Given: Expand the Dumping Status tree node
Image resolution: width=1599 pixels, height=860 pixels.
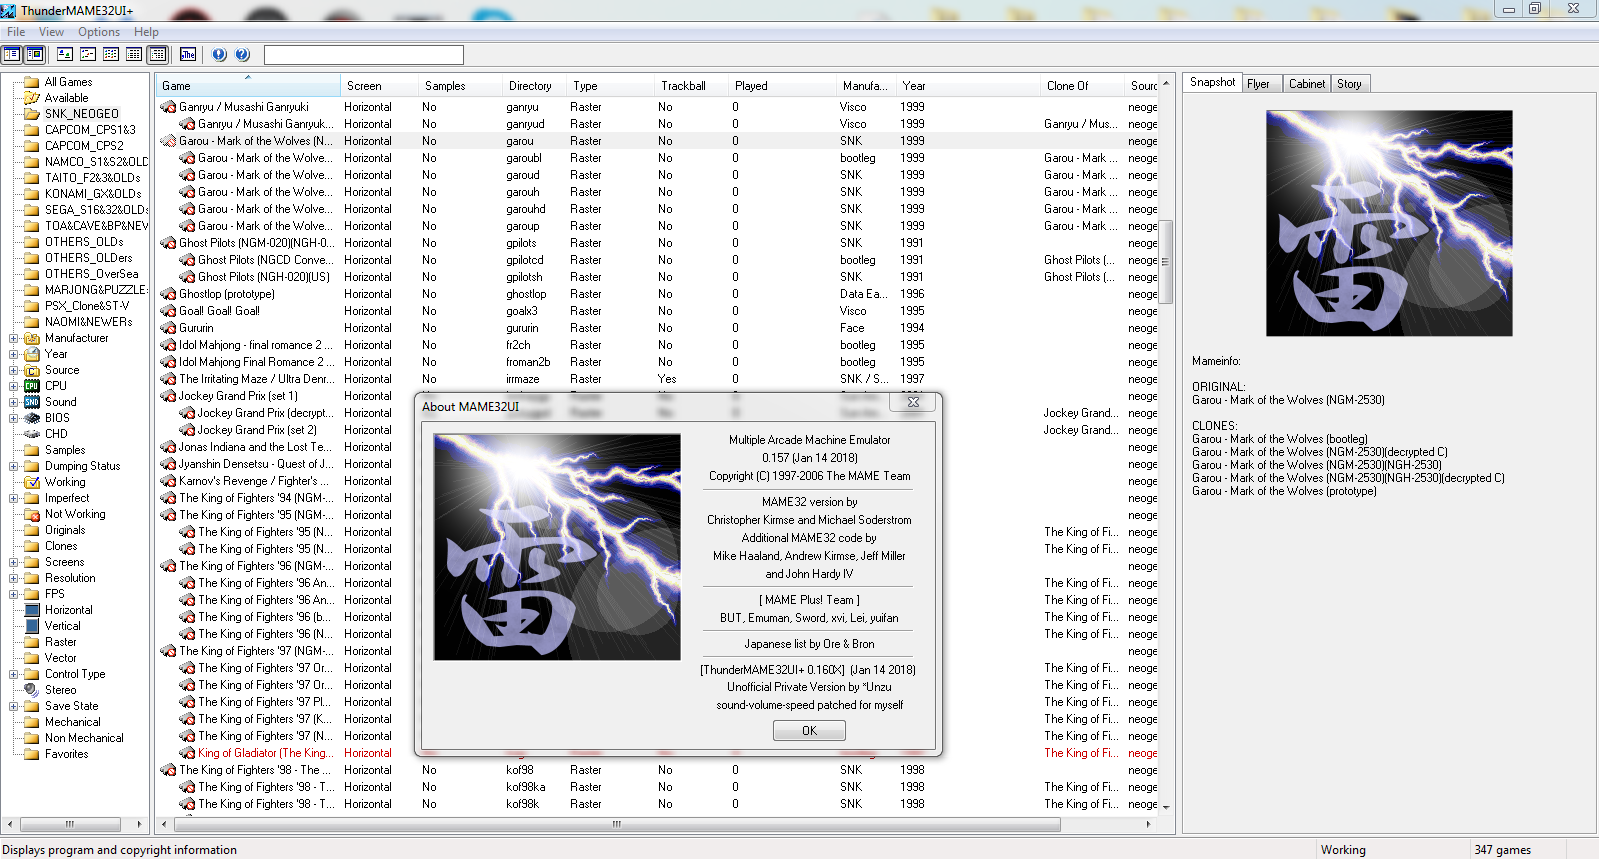Looking at the screenshot, I should click(14, 466).
